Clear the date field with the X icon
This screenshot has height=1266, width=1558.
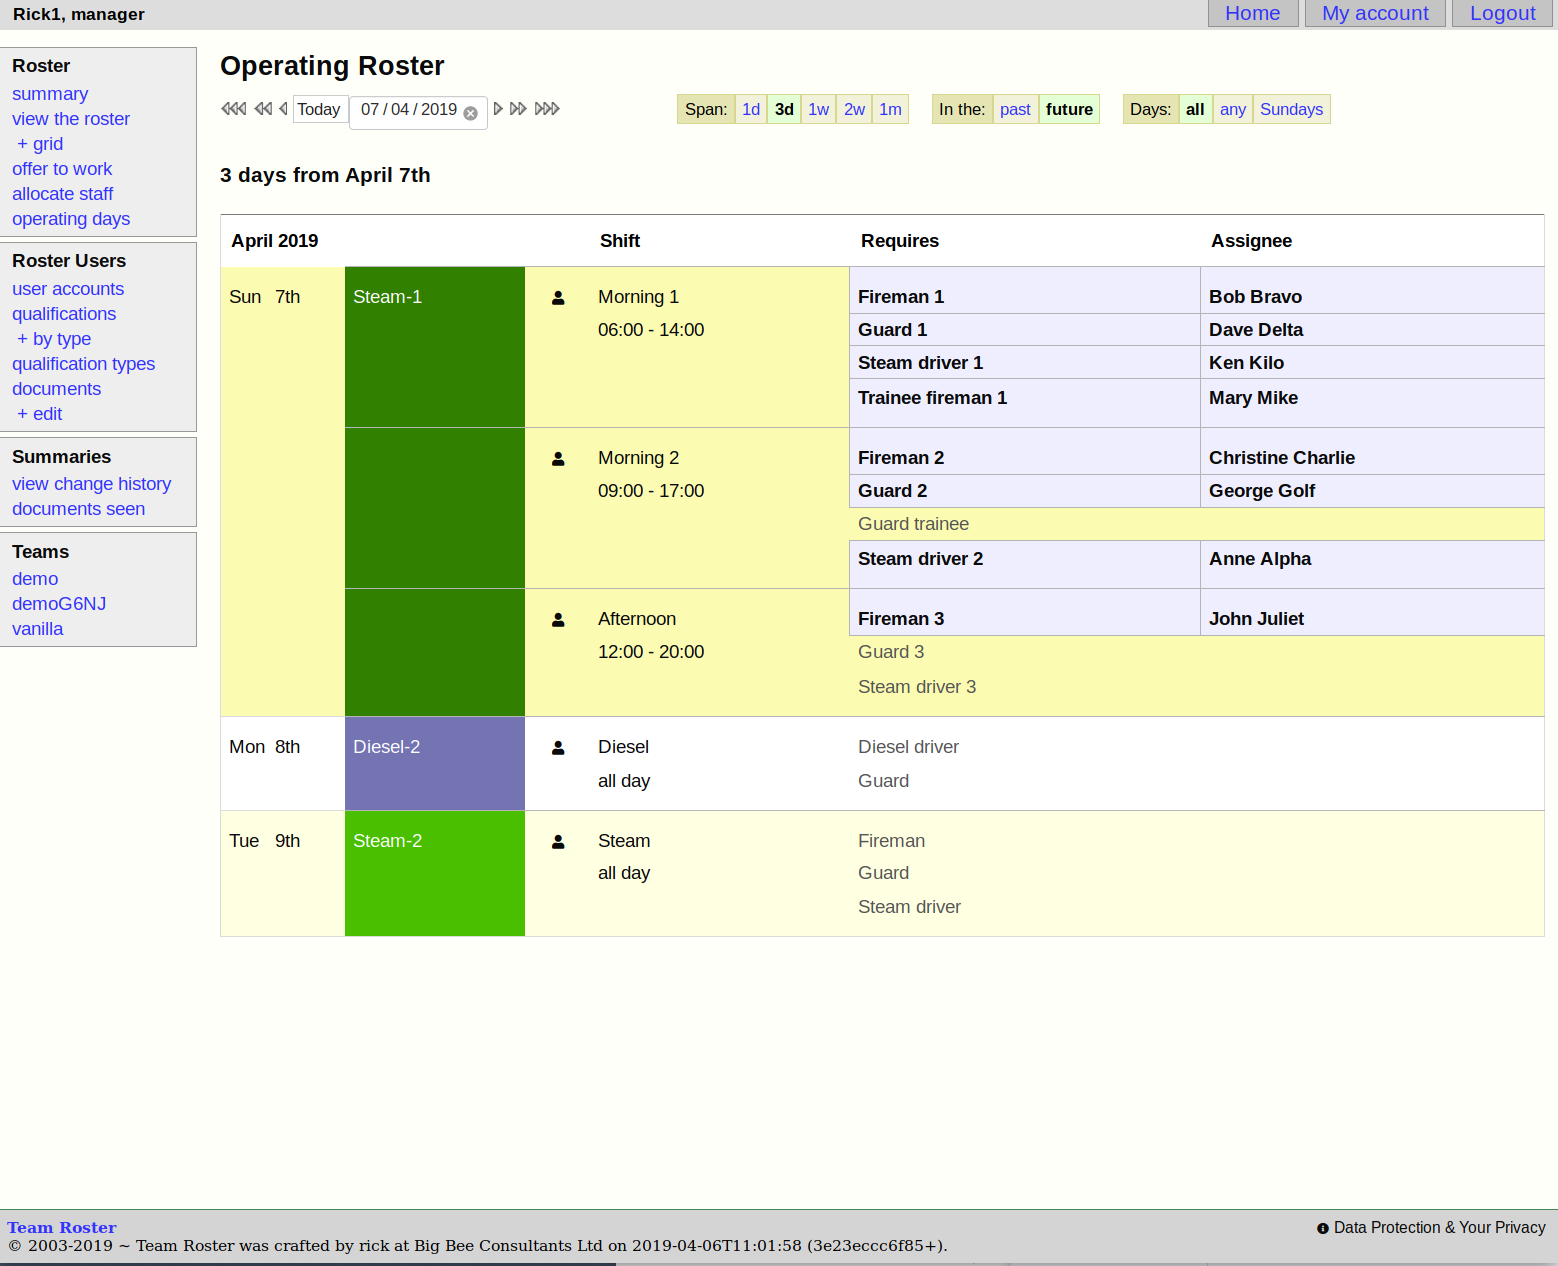470,113
